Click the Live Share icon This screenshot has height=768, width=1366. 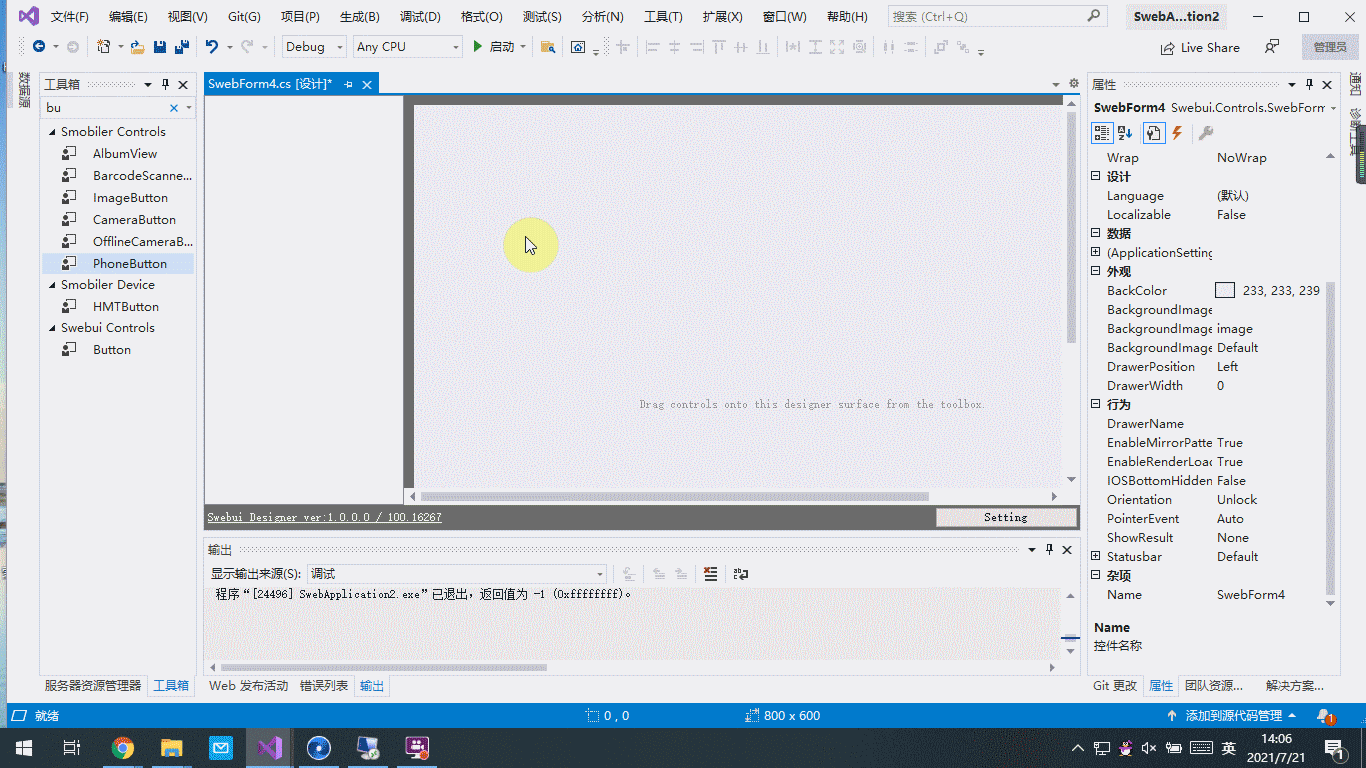point(1167,48)
